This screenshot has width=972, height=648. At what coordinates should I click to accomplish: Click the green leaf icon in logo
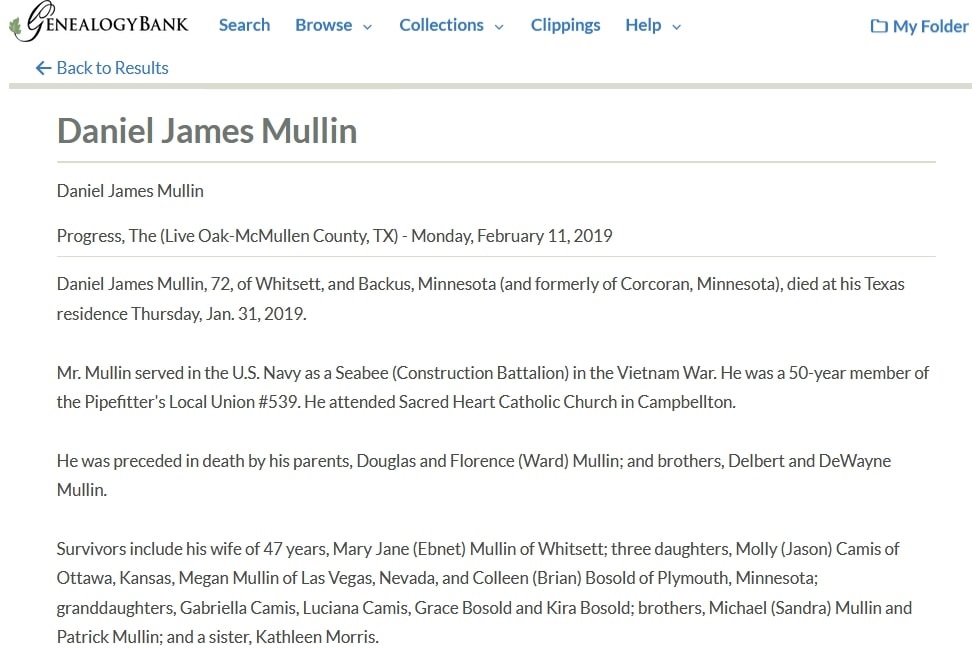point(15,26)
